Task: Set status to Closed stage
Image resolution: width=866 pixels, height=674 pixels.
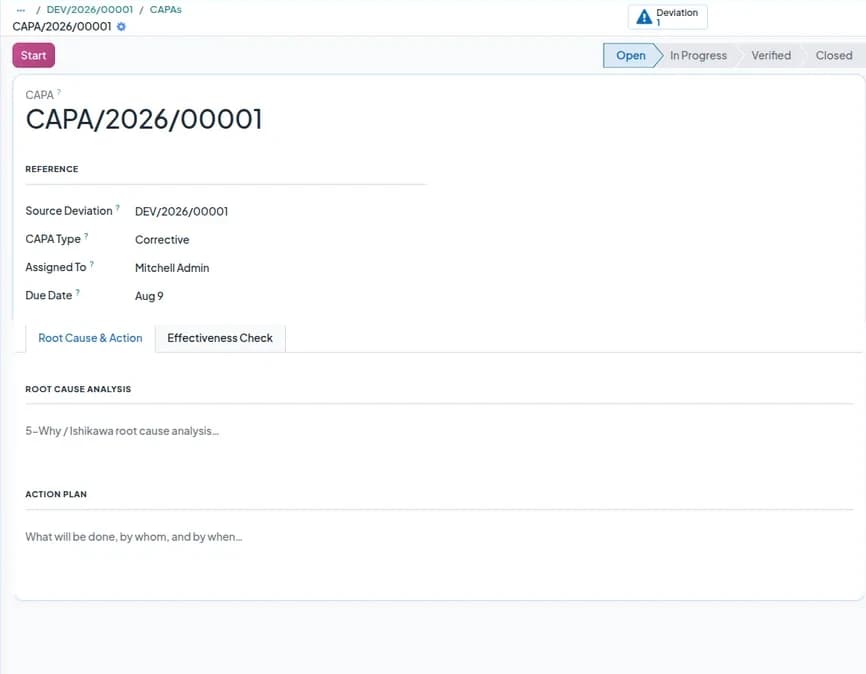Action: (x=834, y=55)
